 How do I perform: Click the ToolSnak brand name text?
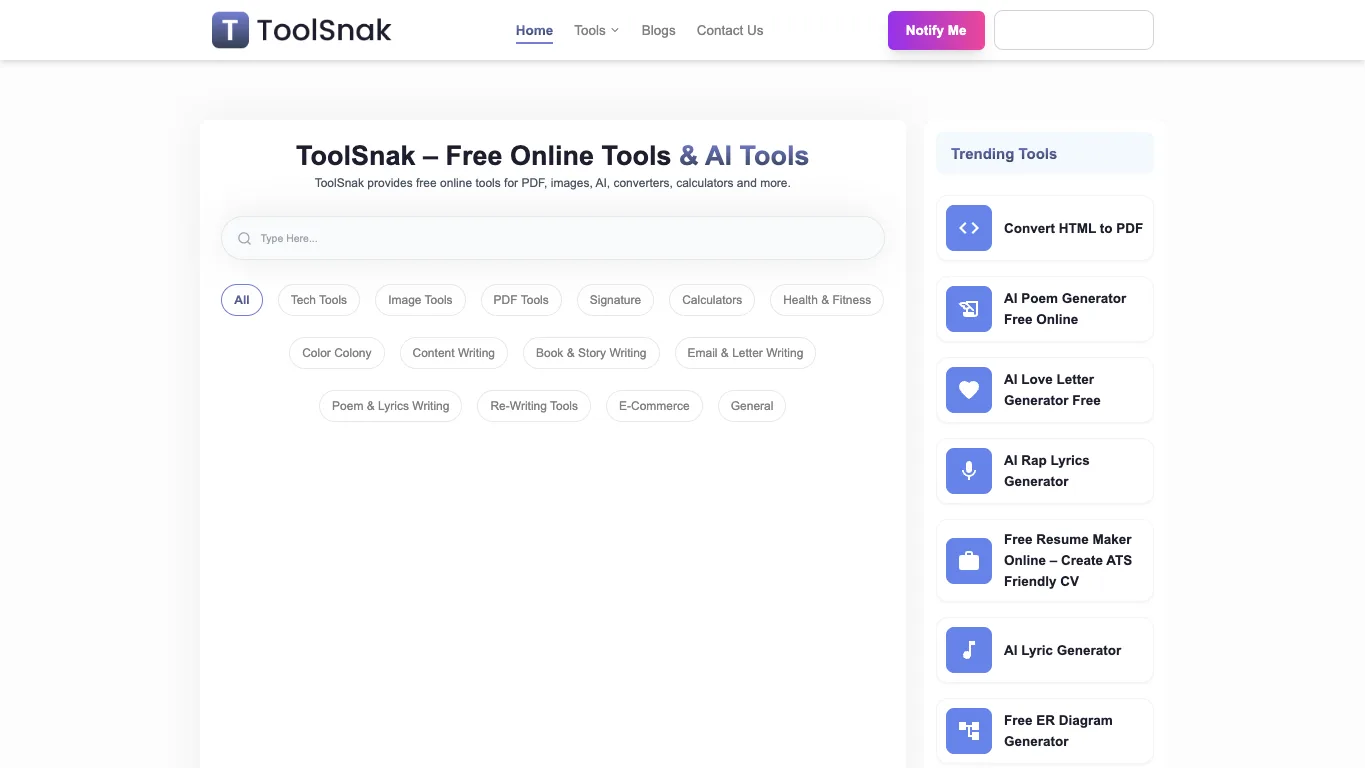[x=324, y=30]
